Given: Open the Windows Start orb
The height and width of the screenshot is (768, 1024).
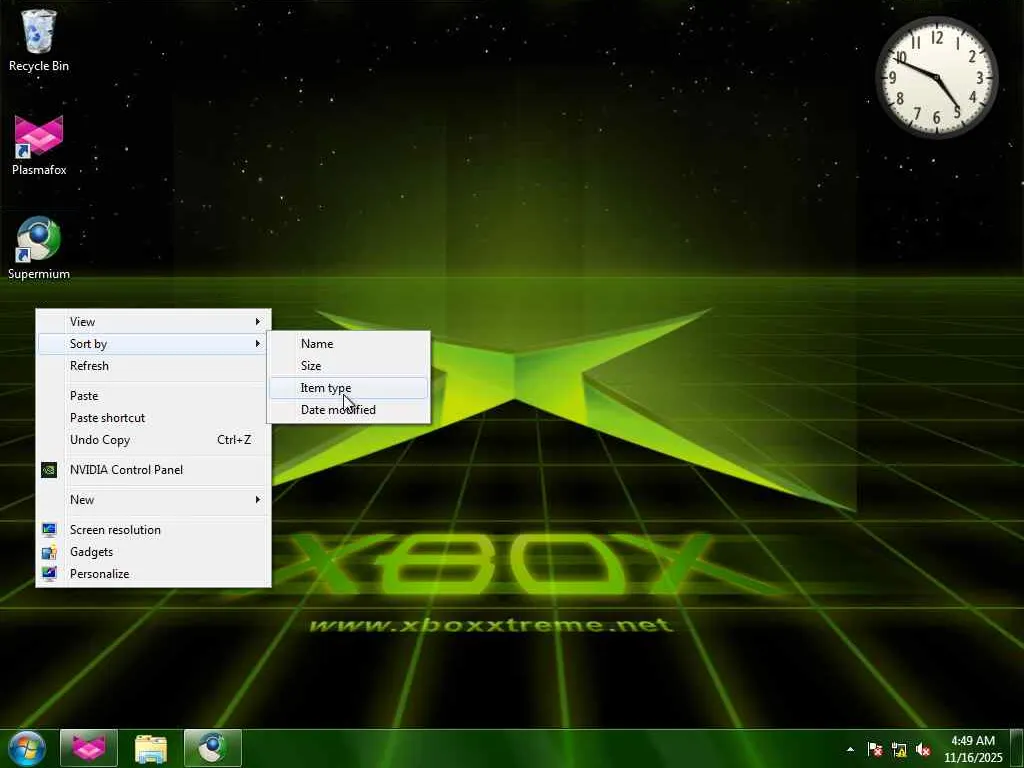Looking at the screenshot, I should 27,748.
